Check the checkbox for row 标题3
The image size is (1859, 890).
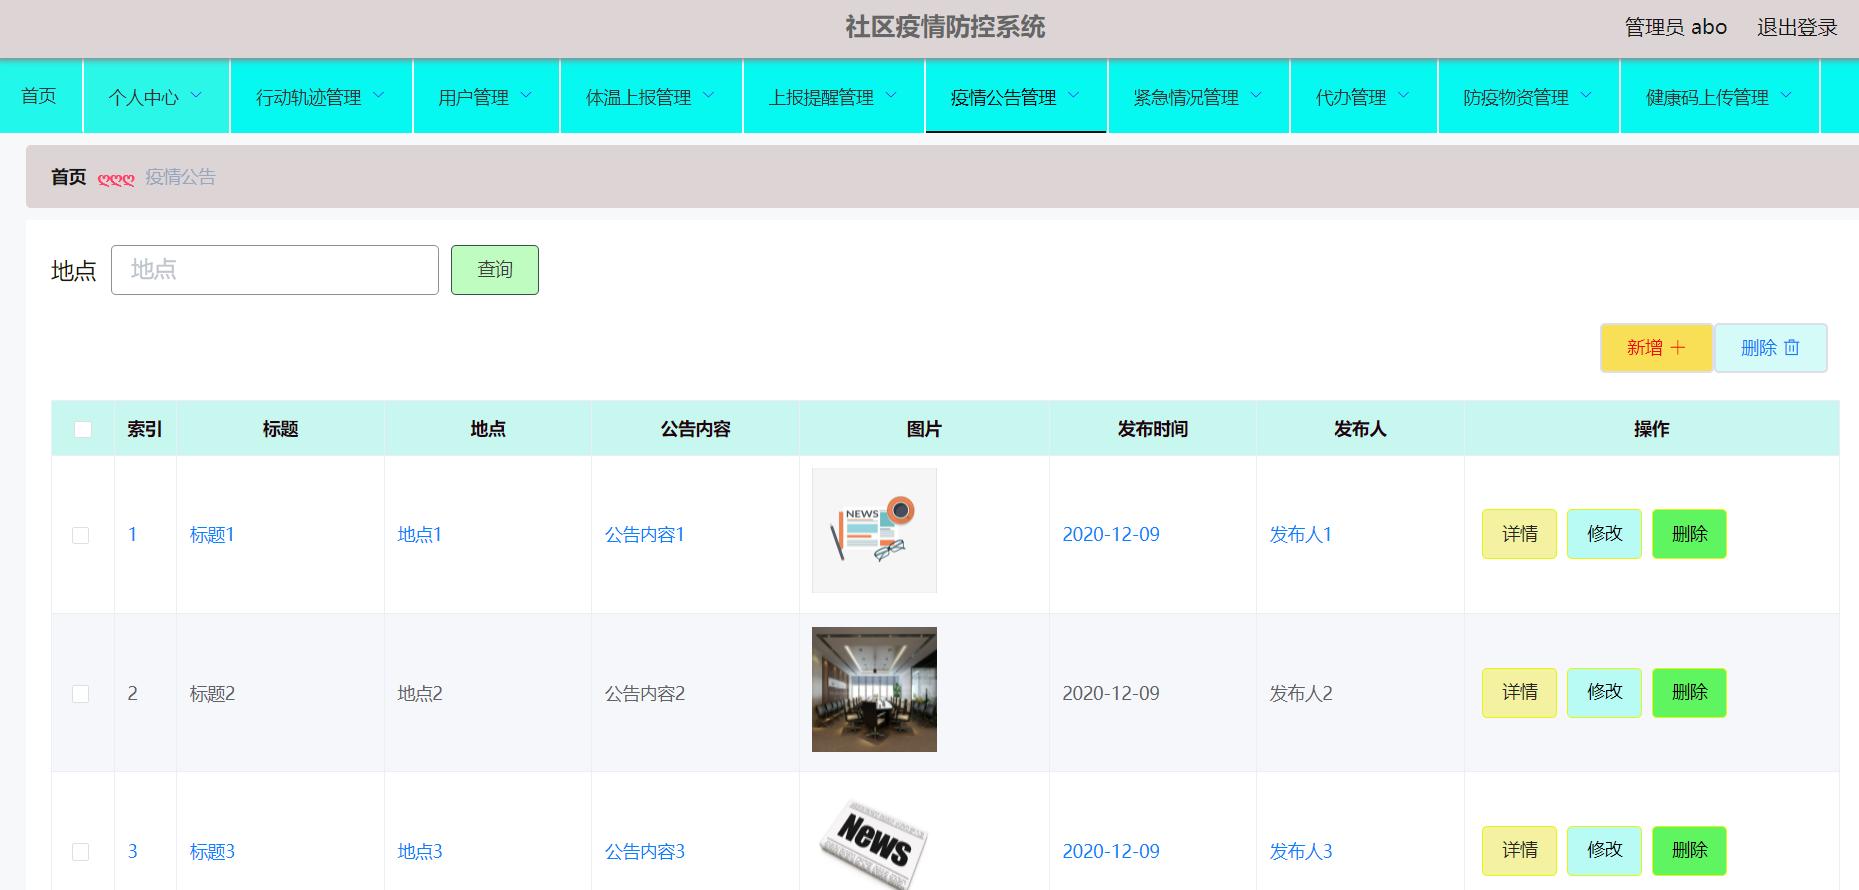[81, 851]
